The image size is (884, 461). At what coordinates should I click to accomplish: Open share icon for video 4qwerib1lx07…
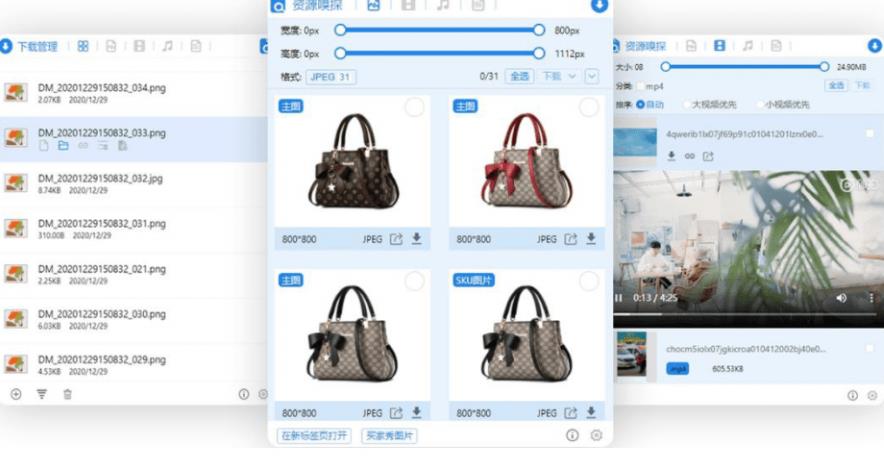coord(708,156)
